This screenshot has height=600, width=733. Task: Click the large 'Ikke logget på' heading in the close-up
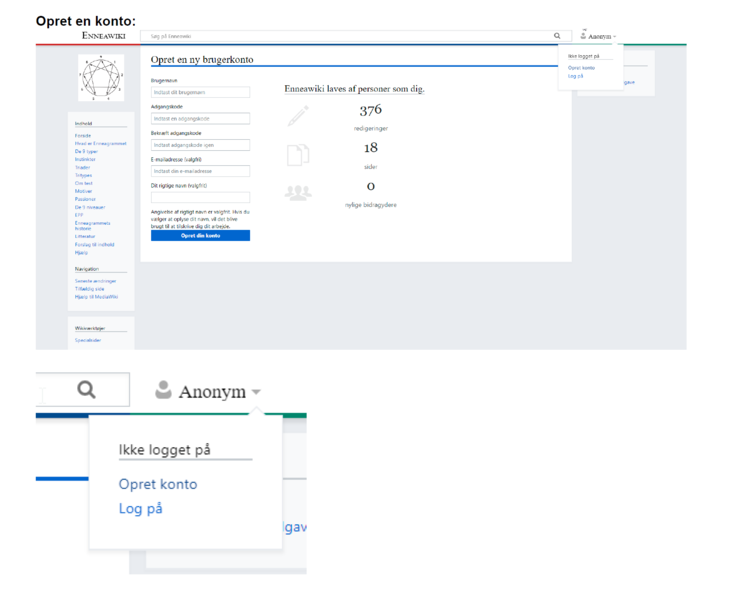click(165, 450)
